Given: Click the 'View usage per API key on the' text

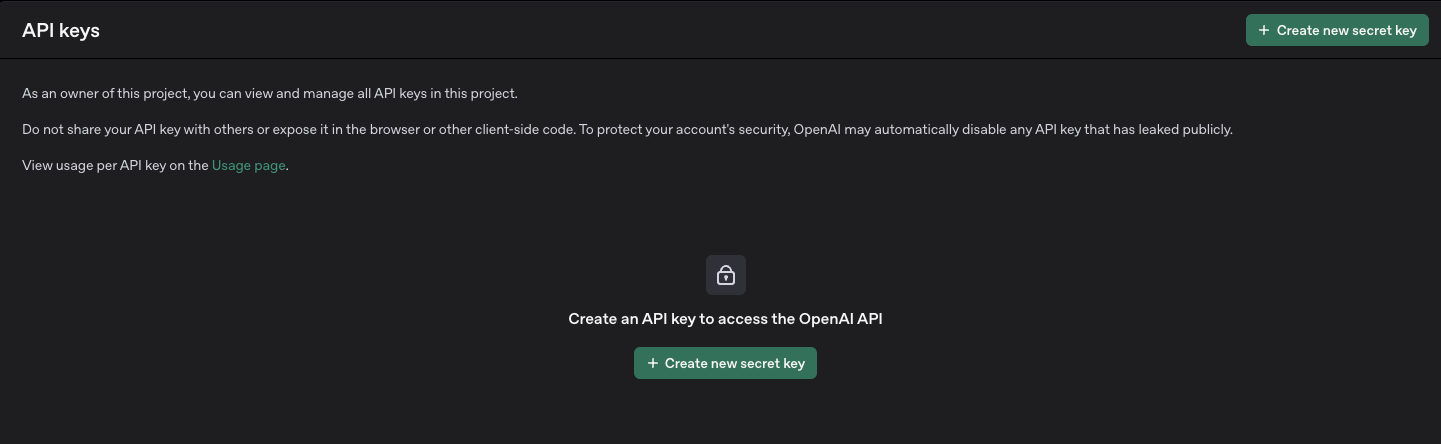Looking at the screenshot, I should pos(115,165).
